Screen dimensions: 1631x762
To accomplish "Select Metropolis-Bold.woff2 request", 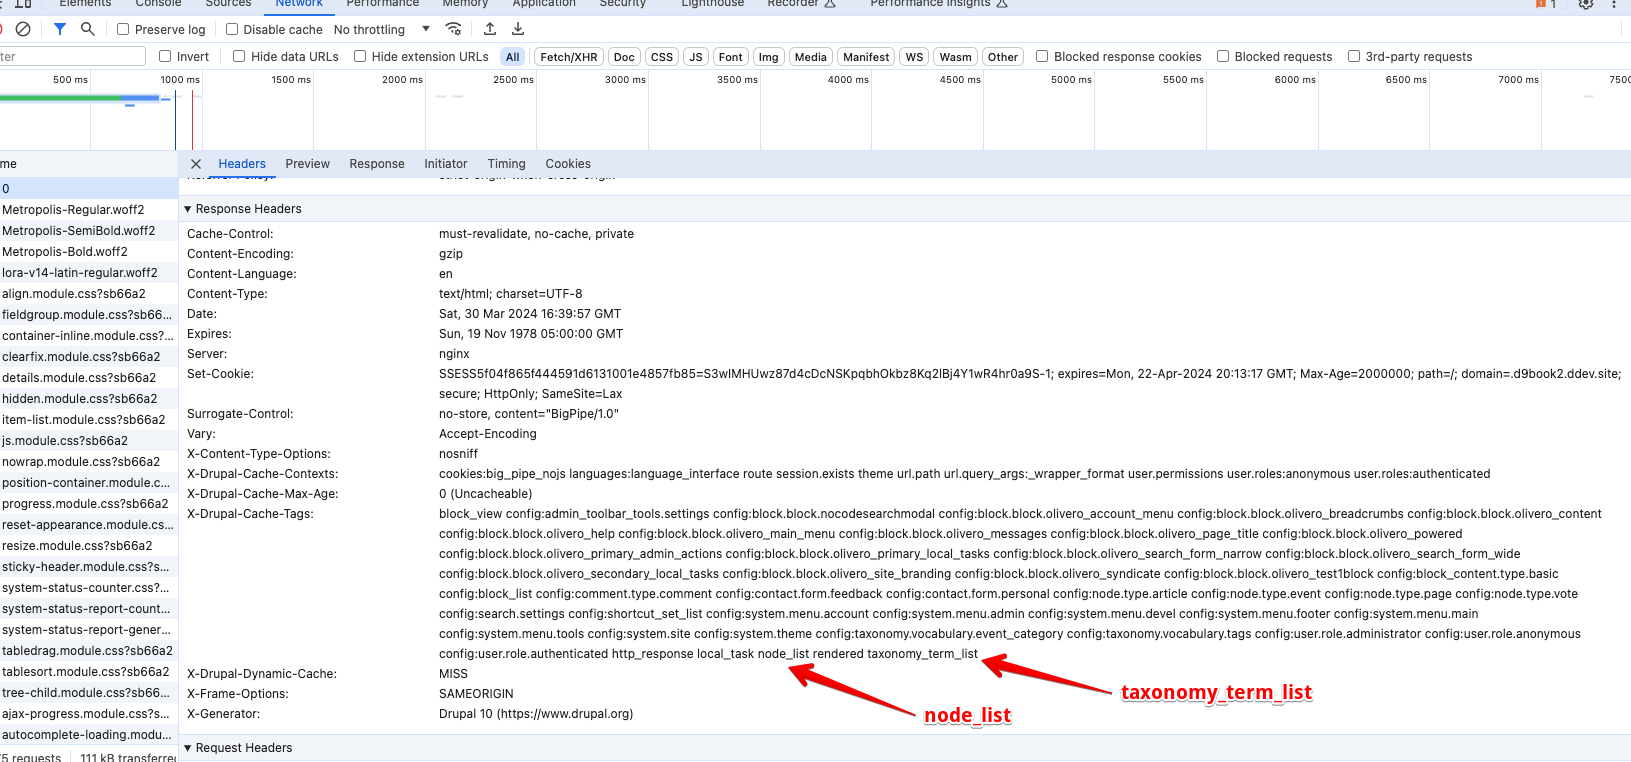I will (89, 252).
